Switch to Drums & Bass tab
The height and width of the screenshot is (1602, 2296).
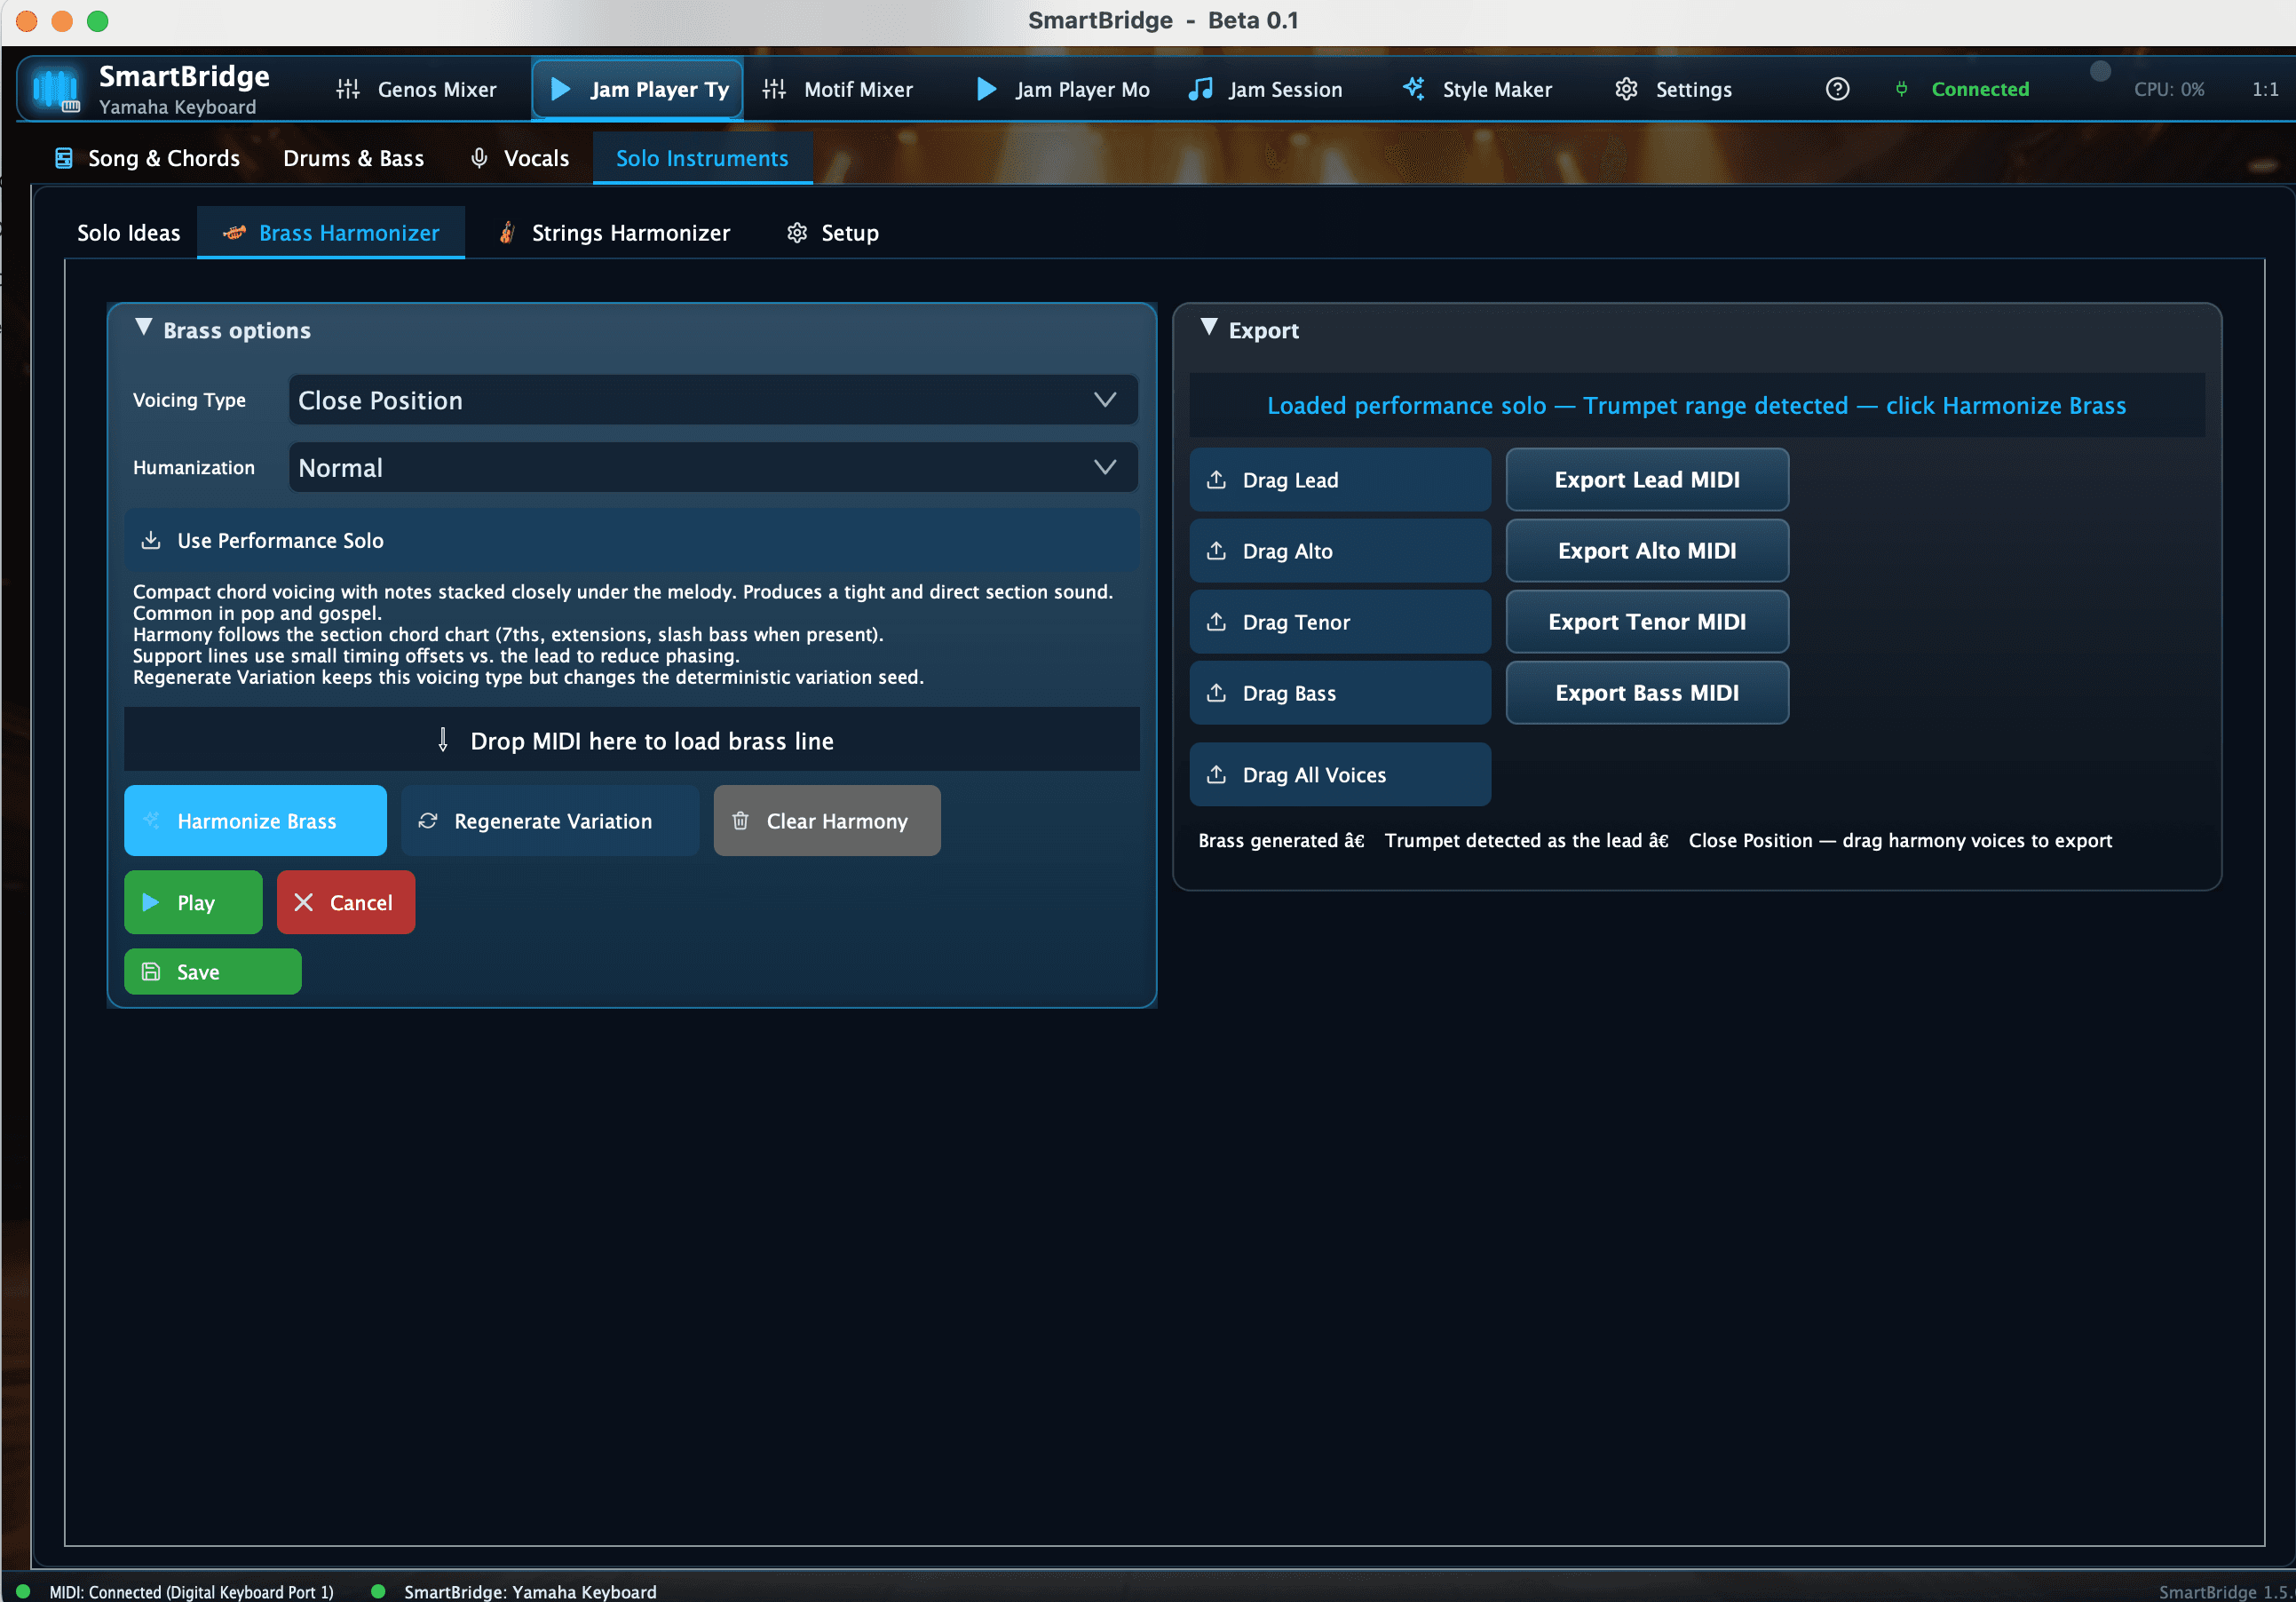pyautogui.click(x=353, y=158)
